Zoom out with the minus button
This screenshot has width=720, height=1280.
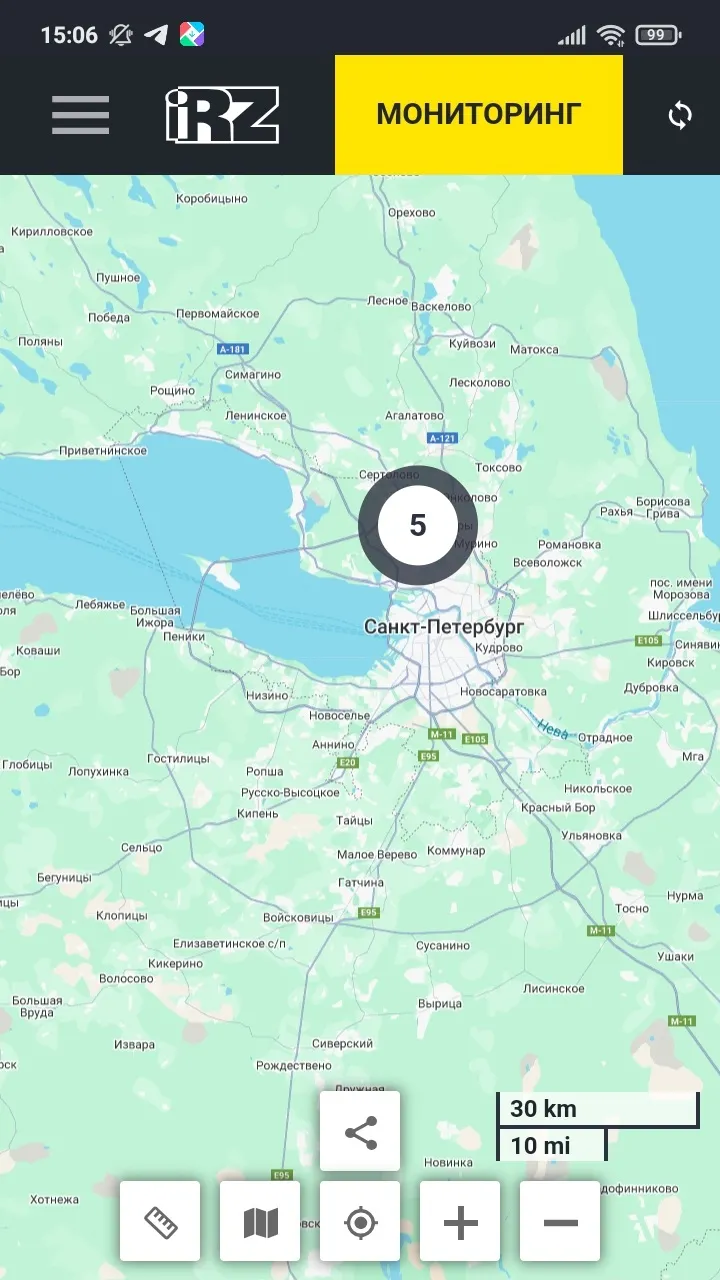pyautogui.click(x=560, y=1221)
